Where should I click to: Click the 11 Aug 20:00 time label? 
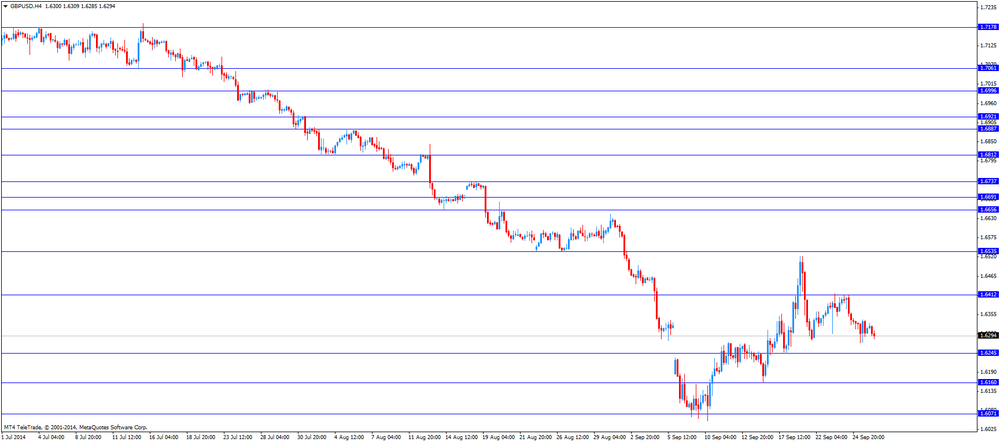tap(425, 438)
